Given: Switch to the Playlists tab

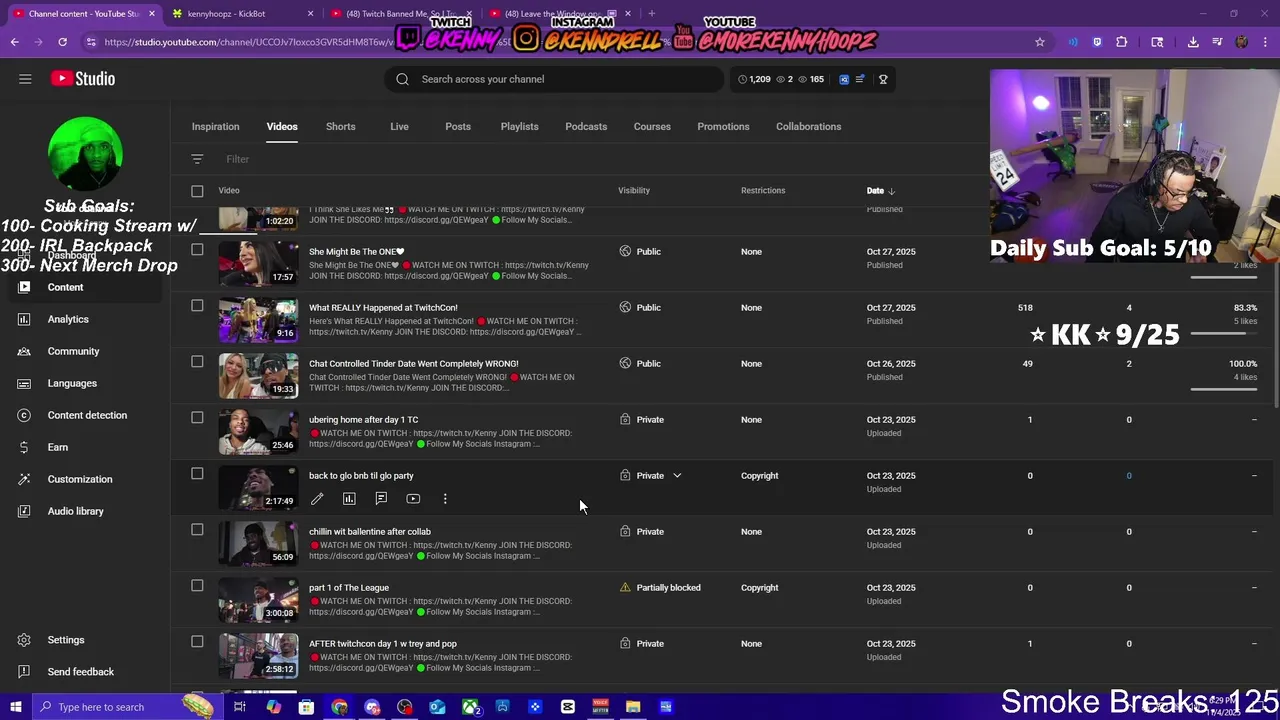Looking at the screenshot, I should (519, 127).
